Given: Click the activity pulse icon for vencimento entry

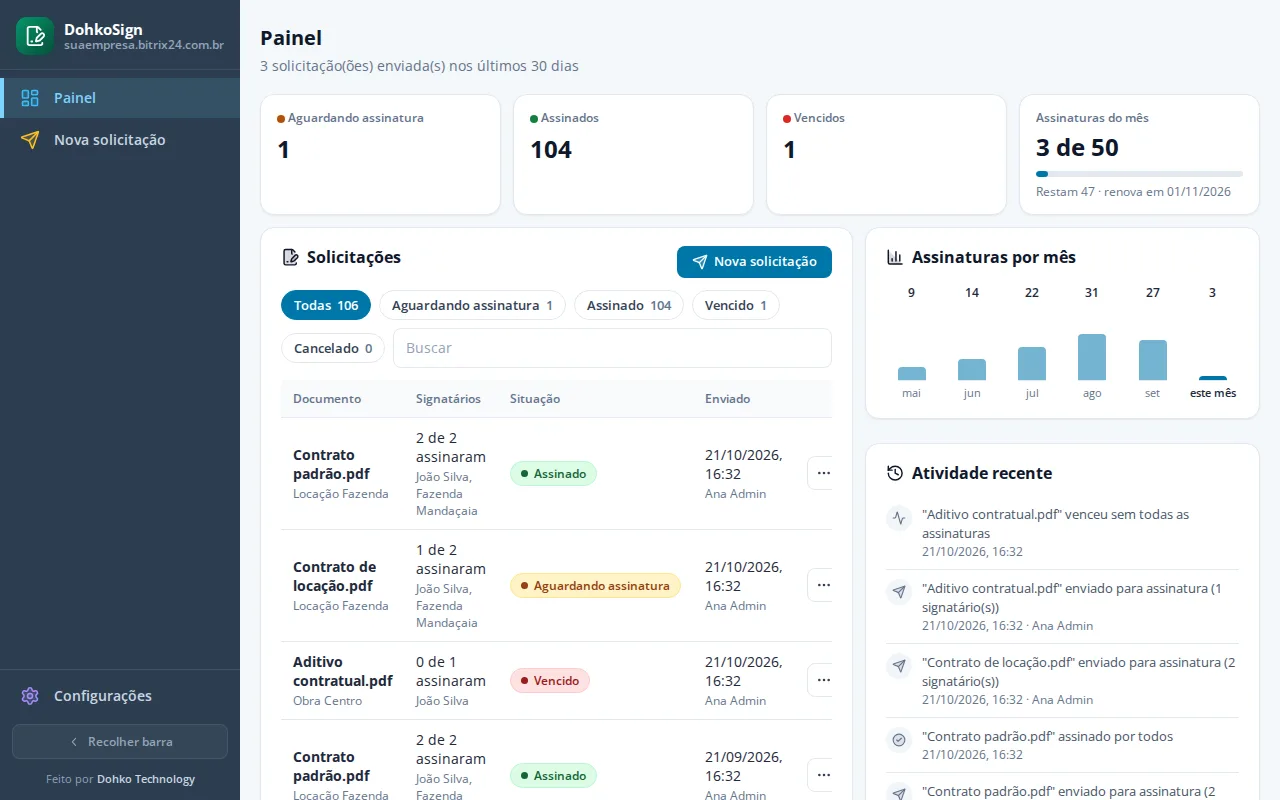Looking at the screenshot, I should coord(899,518).
